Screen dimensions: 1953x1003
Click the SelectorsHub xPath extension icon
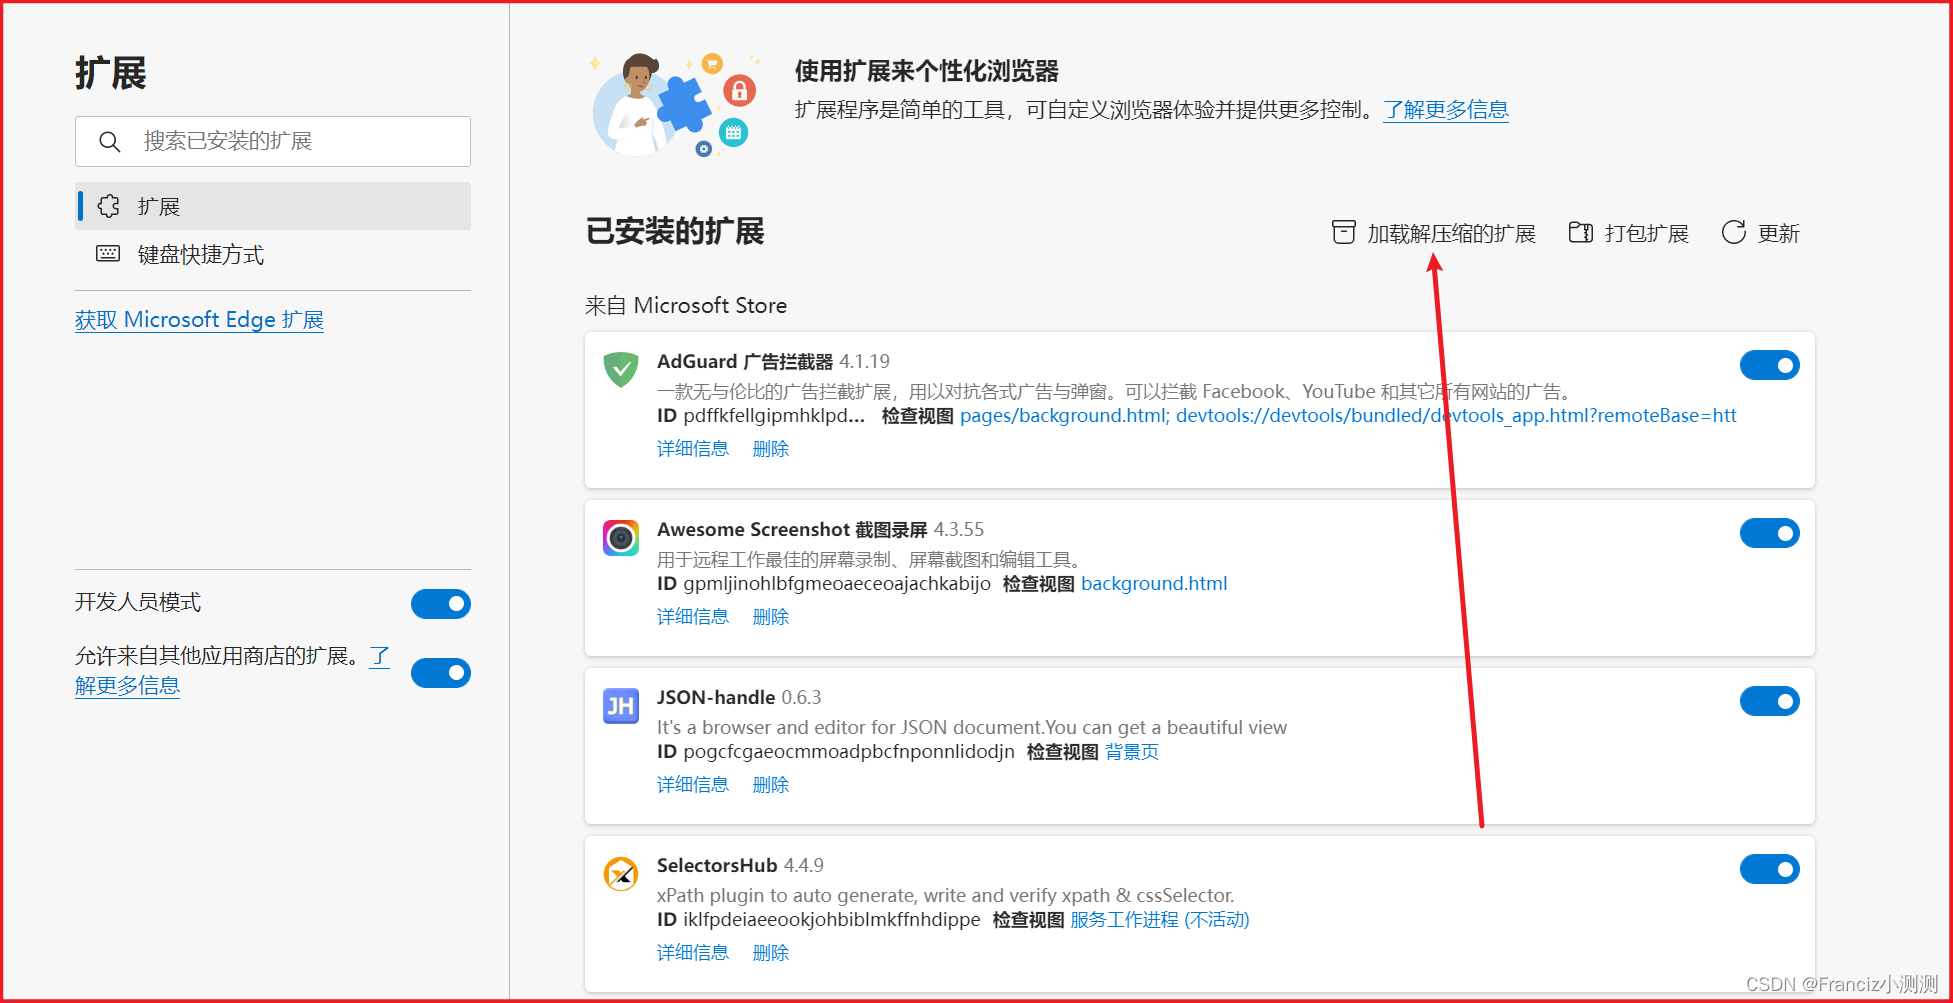coord(620,873)
